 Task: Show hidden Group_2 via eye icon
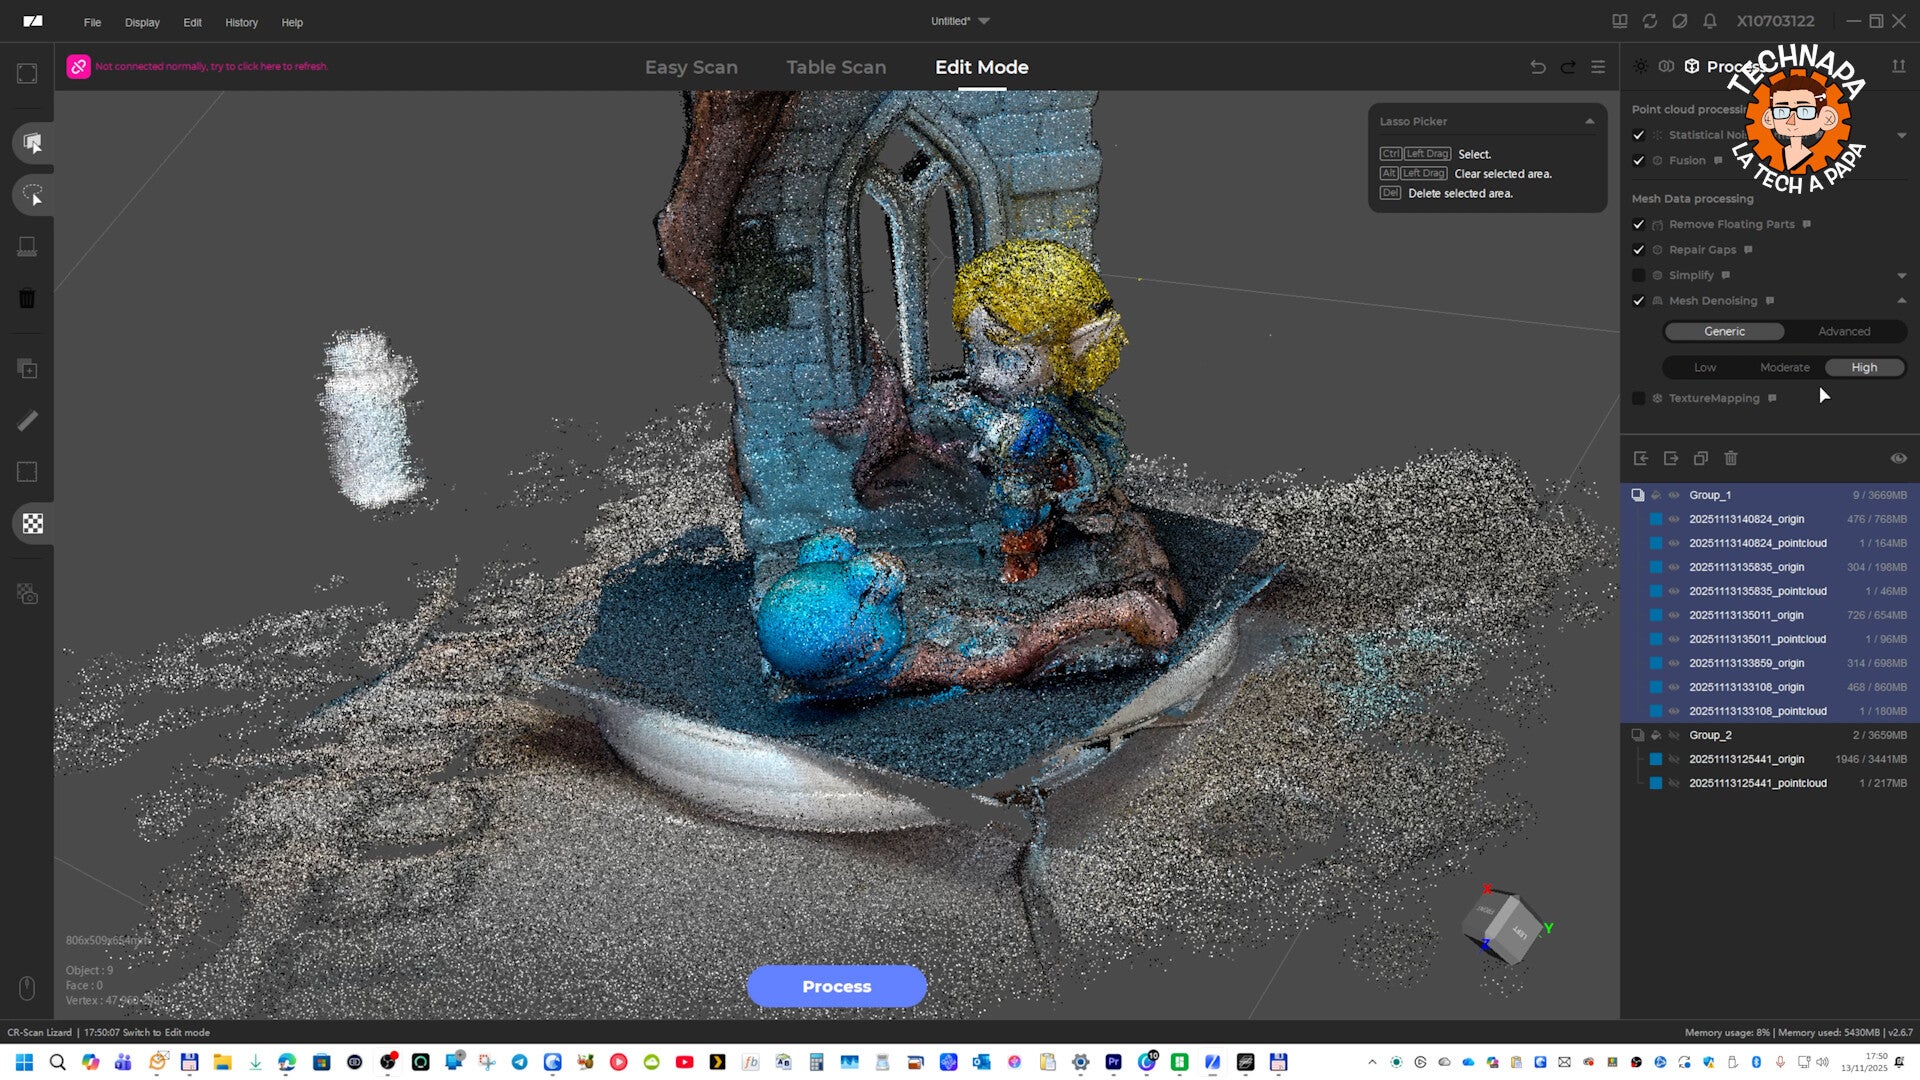1674,735
